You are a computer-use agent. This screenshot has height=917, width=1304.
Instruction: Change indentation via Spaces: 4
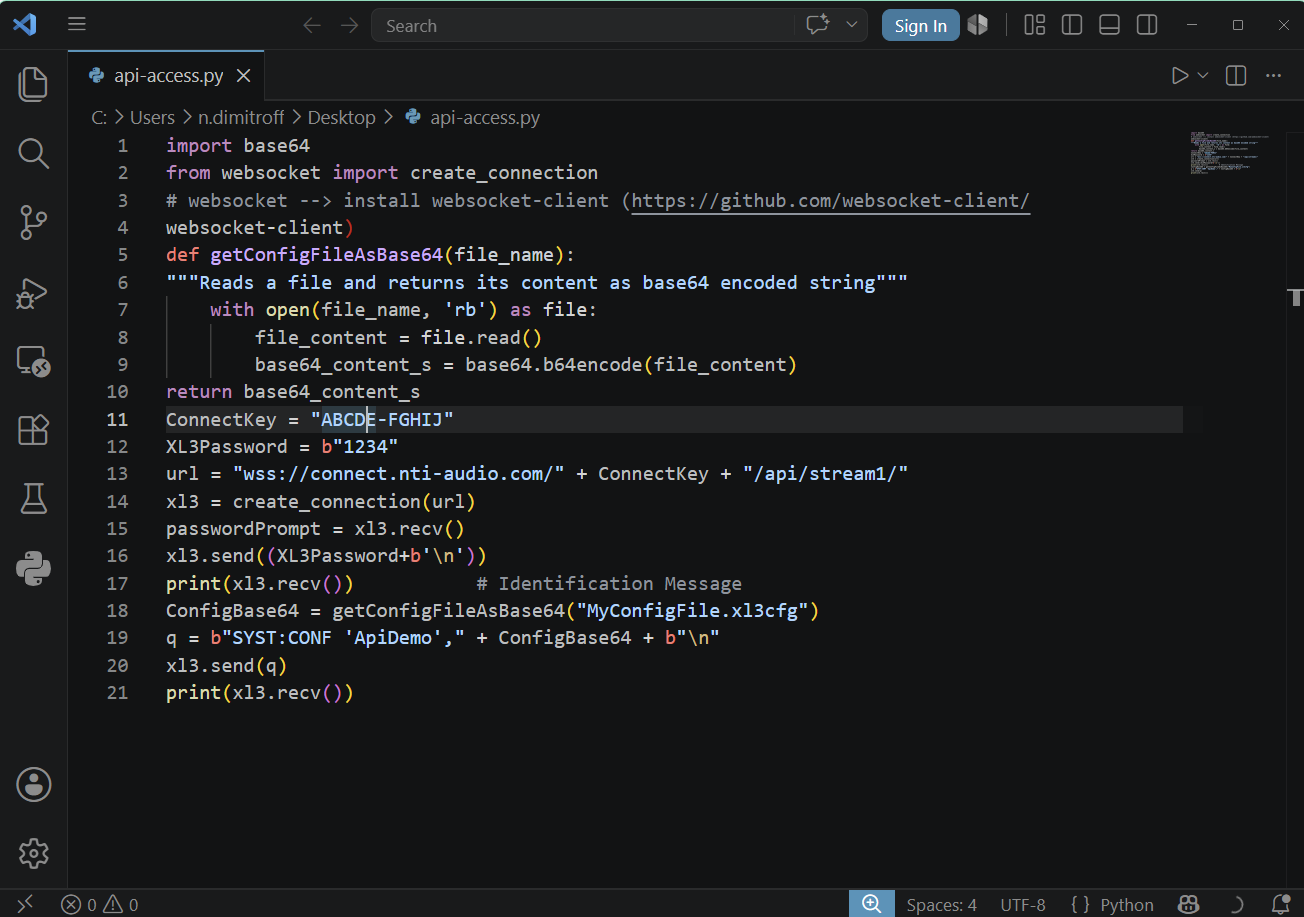941,904
